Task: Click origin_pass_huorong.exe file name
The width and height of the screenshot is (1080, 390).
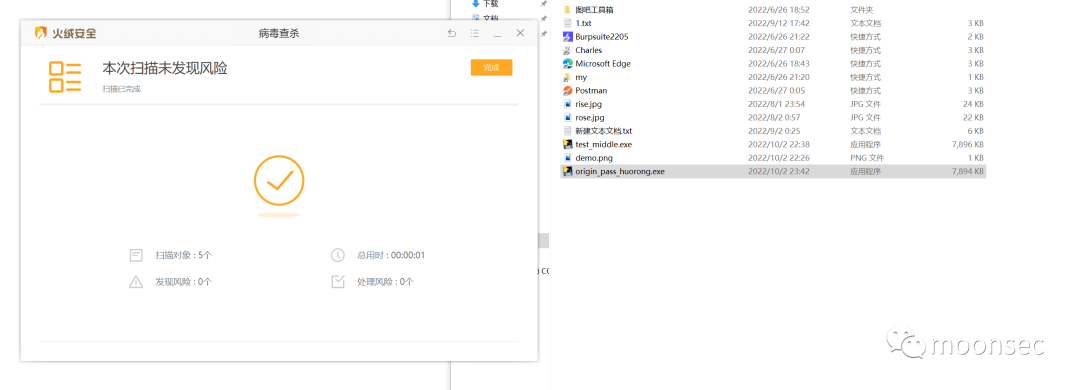Action: click(x=620, y=172)
